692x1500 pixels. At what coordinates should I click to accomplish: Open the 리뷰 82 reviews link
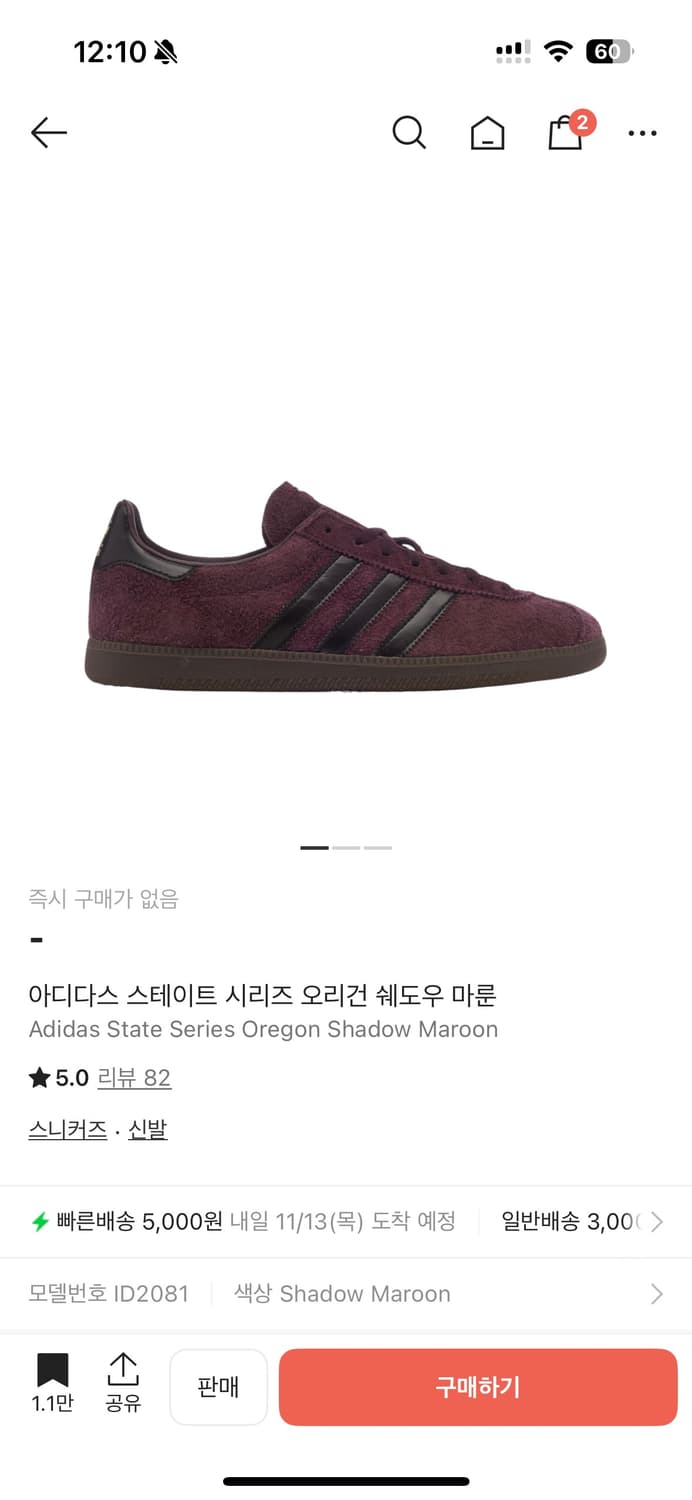pos(134,1078)
